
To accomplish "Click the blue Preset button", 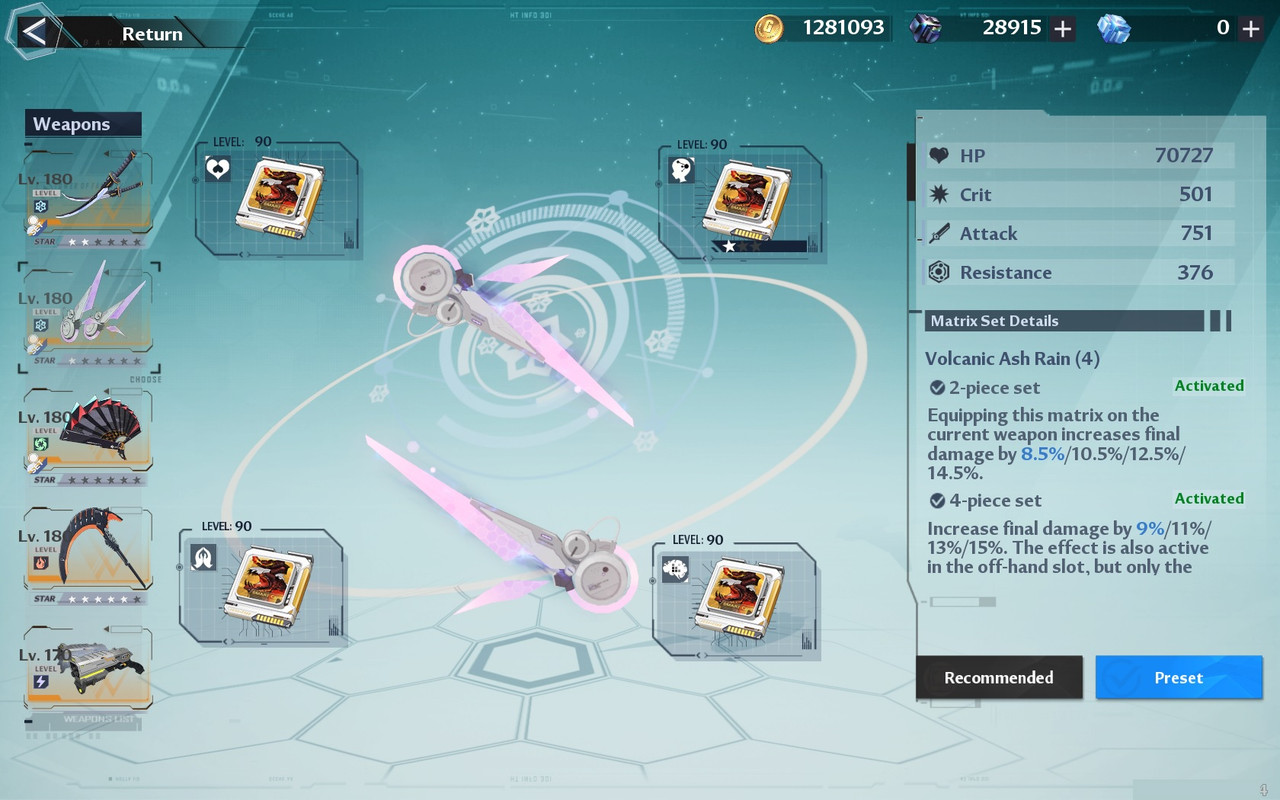I will click(x=1179, y=677).
